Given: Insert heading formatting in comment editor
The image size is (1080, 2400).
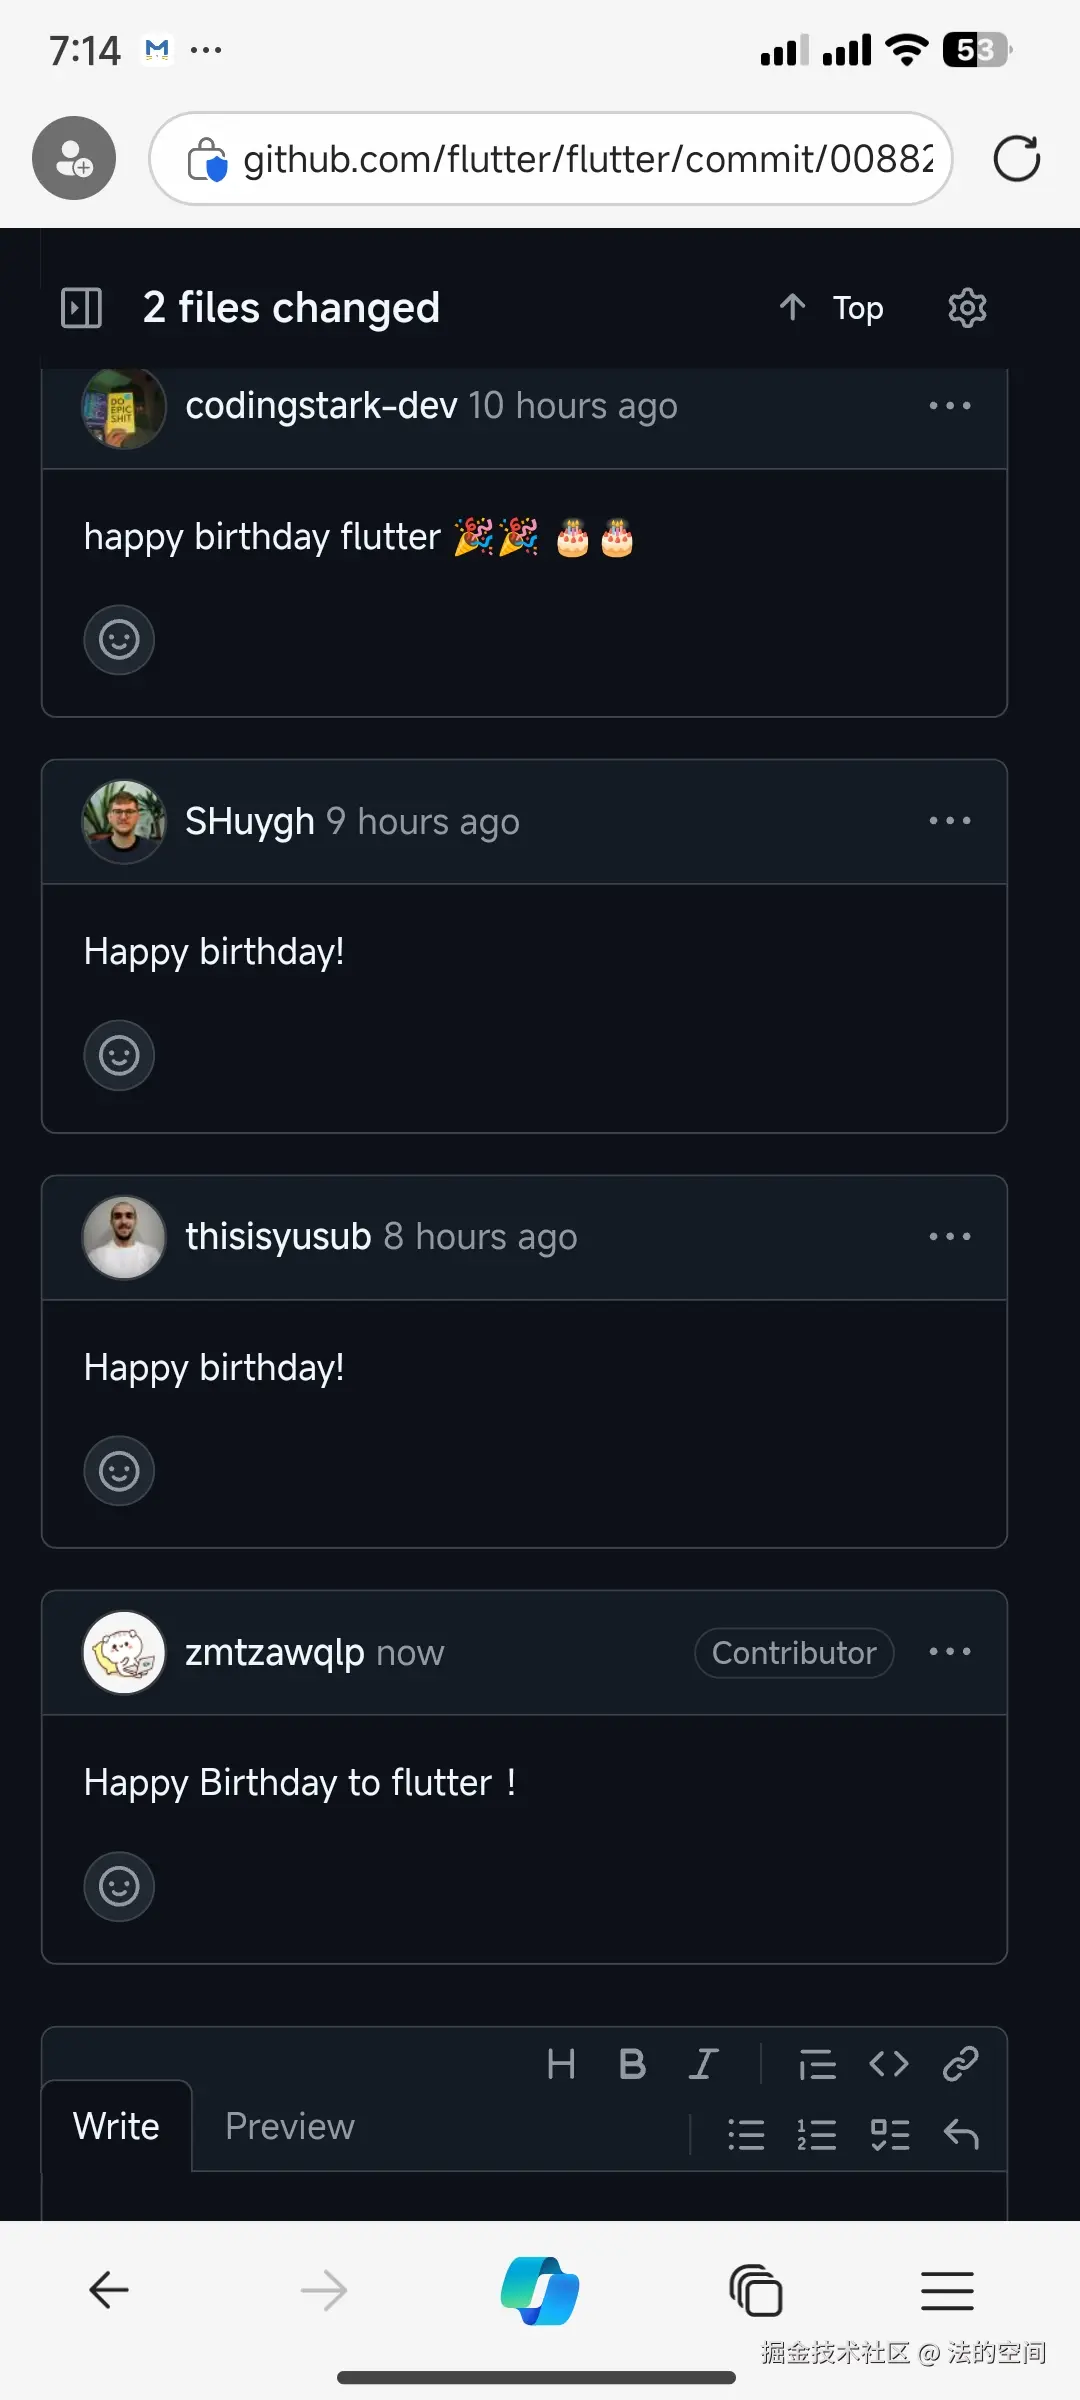Looking at the screenshot, I should pos(561,2064).
